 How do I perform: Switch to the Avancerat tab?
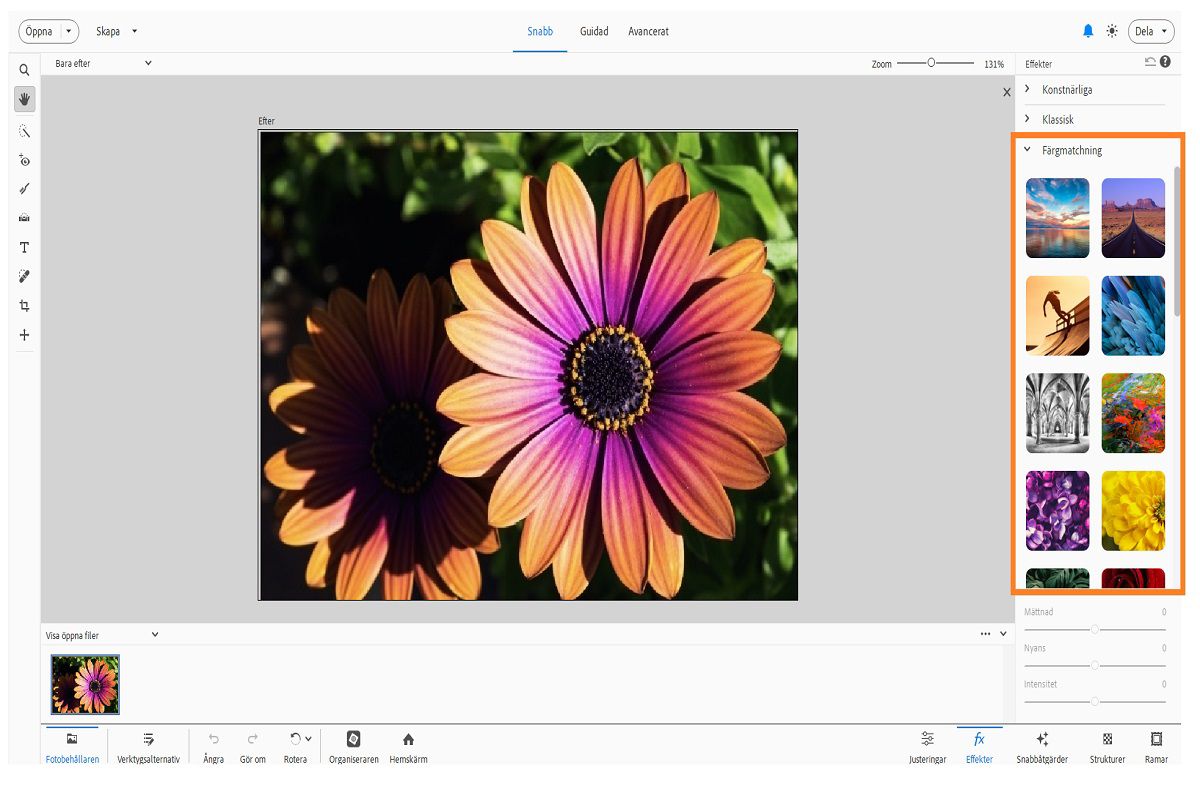(648, 31)
